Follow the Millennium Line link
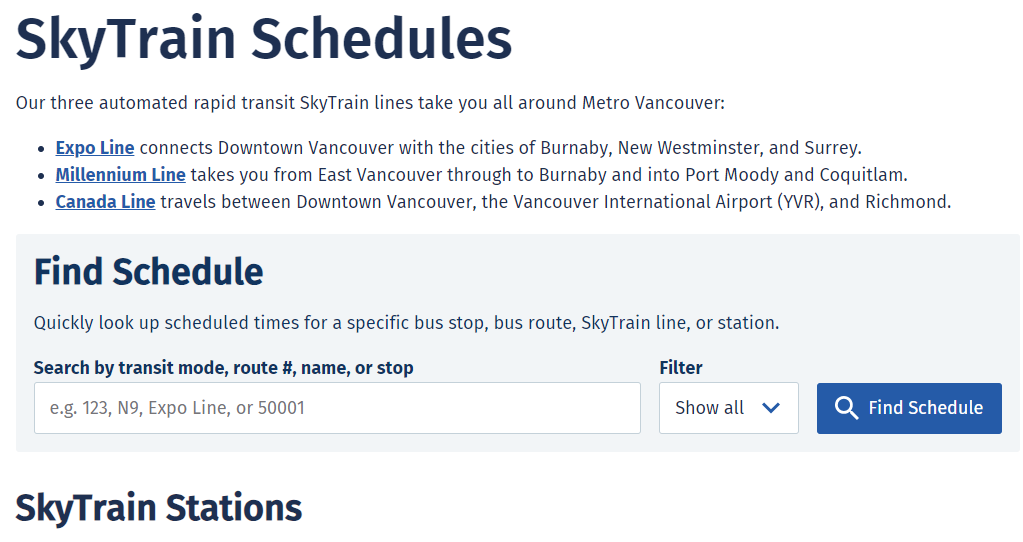 [x=120, y=175]
